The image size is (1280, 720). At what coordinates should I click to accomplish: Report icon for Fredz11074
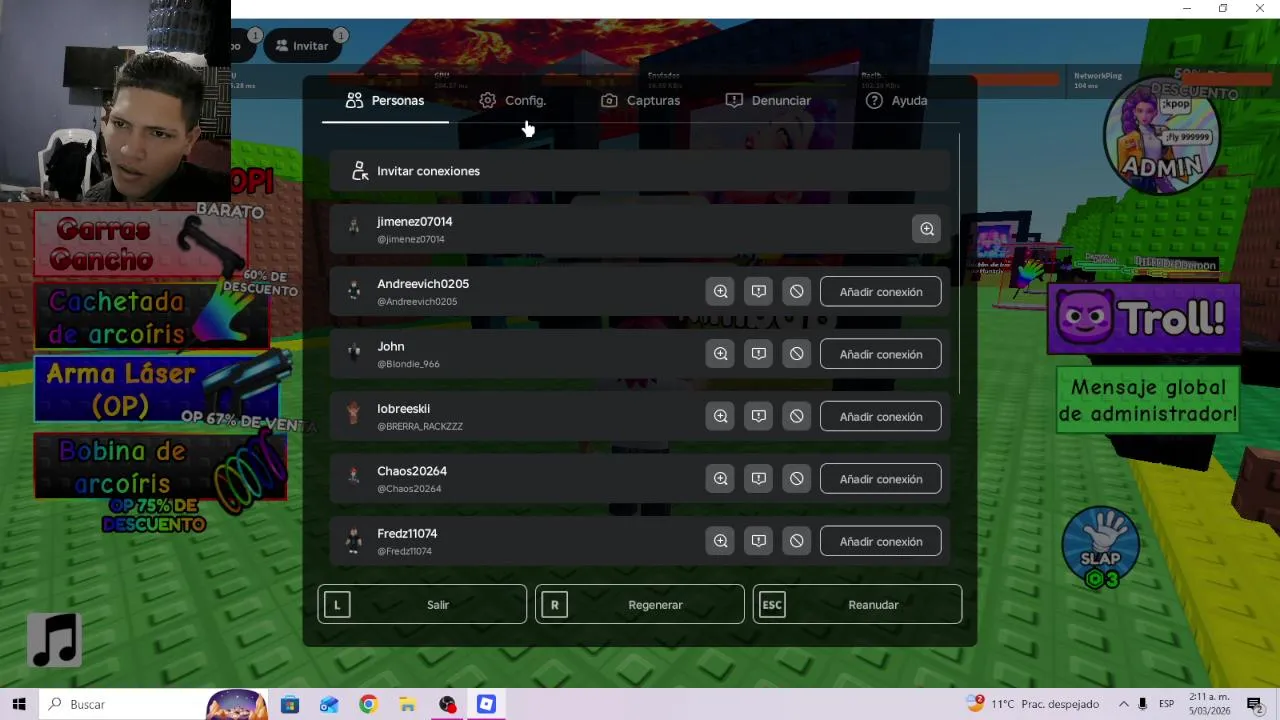(x=758, y=541)
